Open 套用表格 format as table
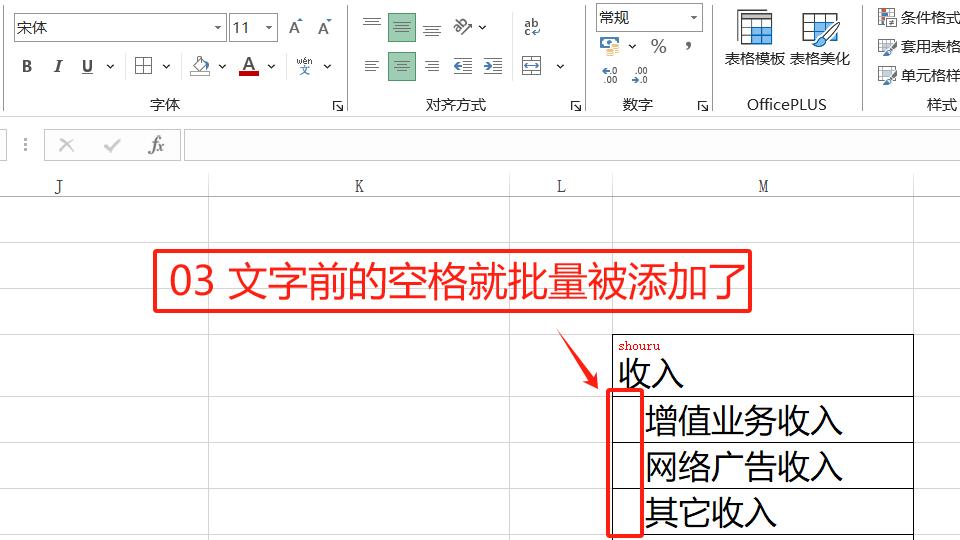The height and width of the screenshot is (540, 960). (918, 47)
